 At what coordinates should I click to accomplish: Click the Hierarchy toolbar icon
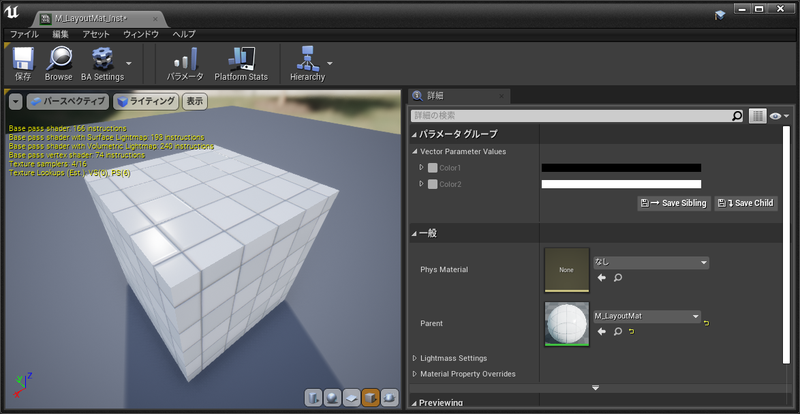click(x=307, y=59)
